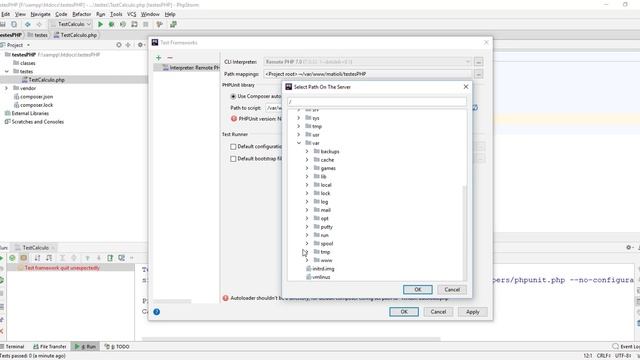This screenshot has width=640, height=360.
Task: Start debugging with the bug icon
Action: (111, 24)
